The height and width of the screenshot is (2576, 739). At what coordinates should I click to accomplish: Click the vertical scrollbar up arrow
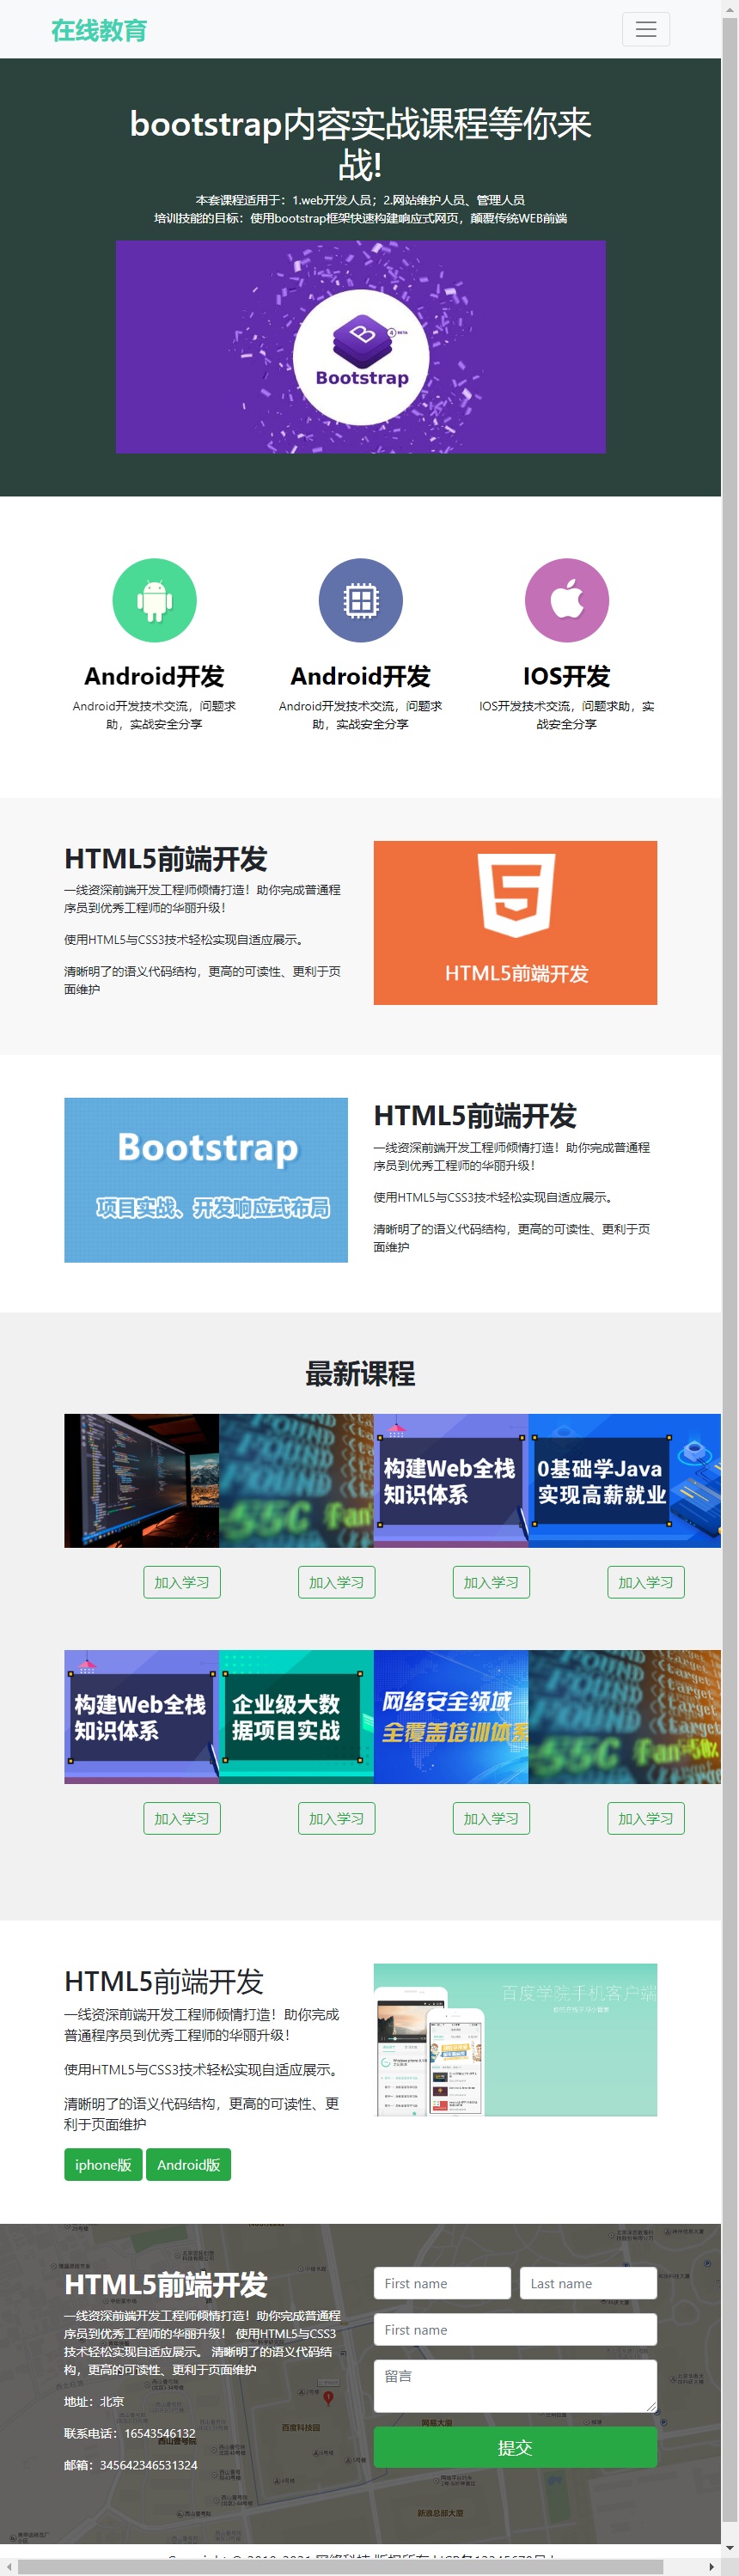pos(730,8)
